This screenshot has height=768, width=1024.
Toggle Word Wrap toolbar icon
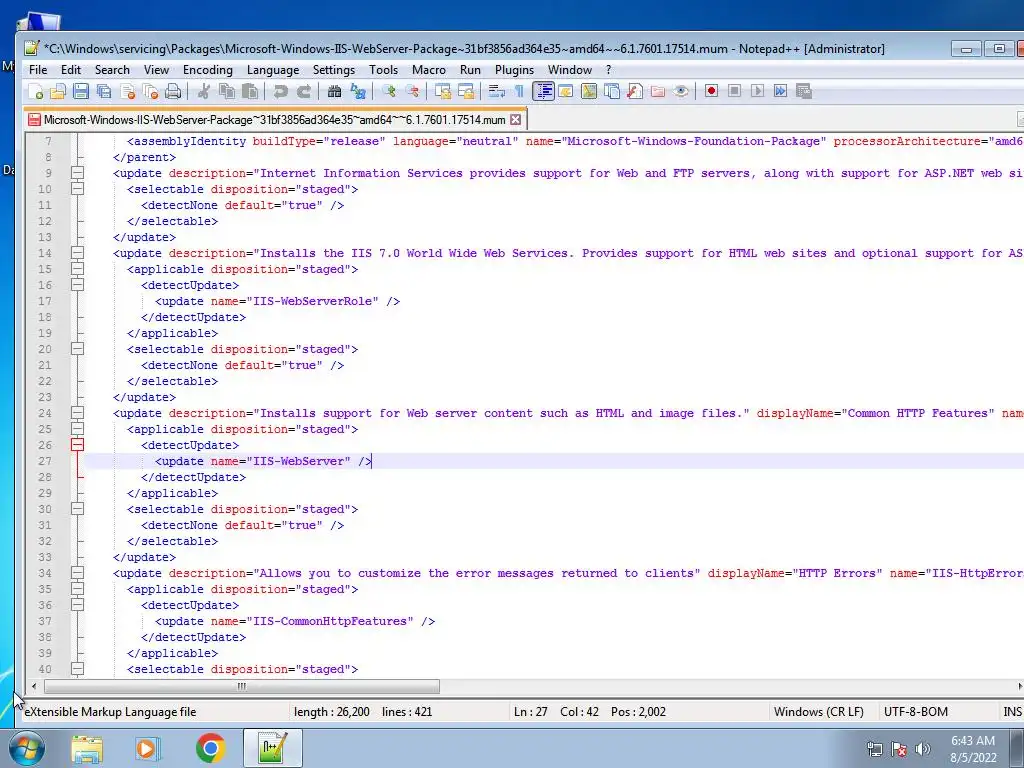click(496, 91)
